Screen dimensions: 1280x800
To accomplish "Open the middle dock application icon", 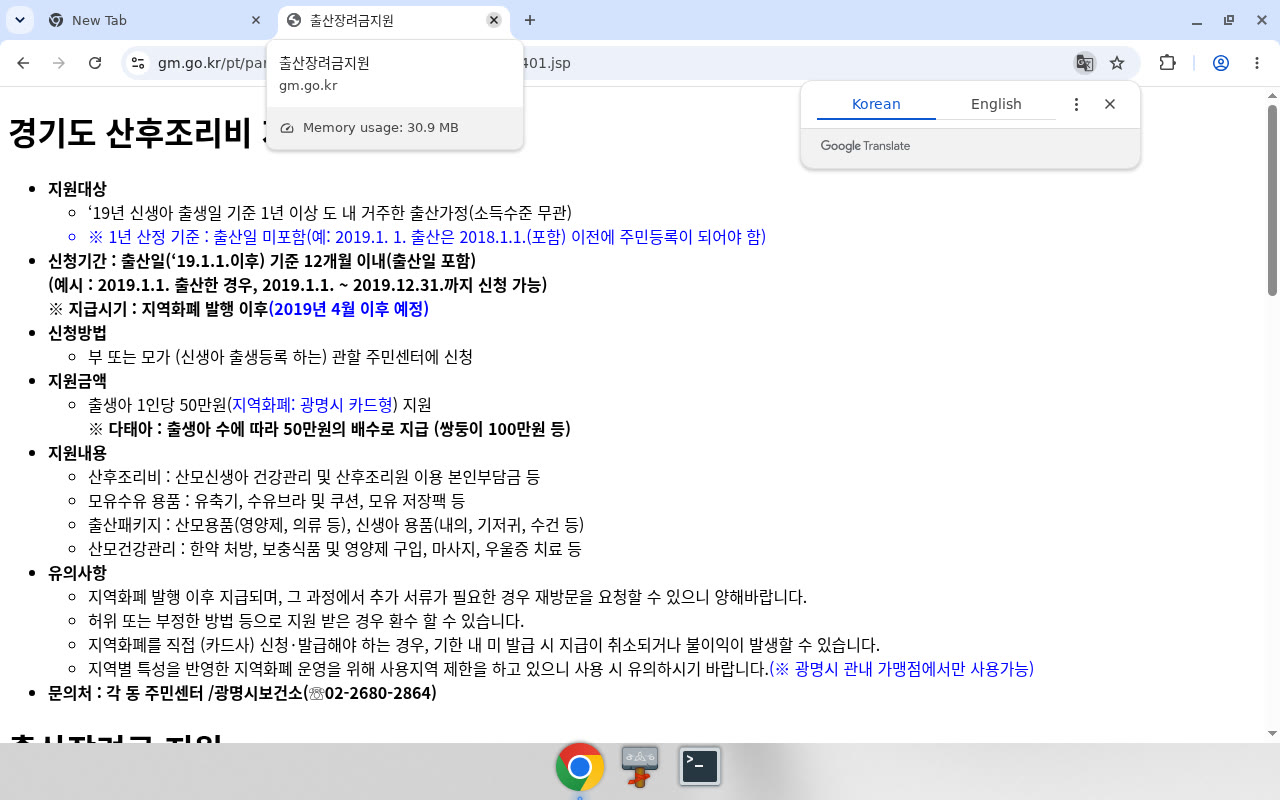I will pos(640,767).
